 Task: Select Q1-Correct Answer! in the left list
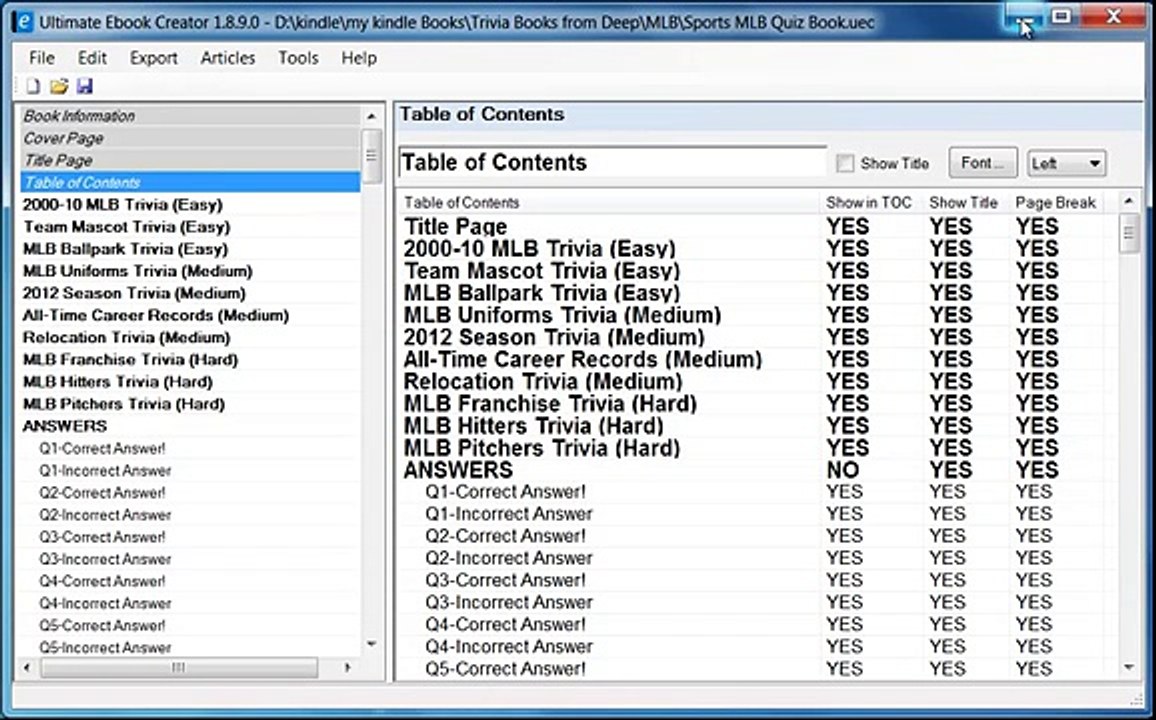click(x=191, y=448)
